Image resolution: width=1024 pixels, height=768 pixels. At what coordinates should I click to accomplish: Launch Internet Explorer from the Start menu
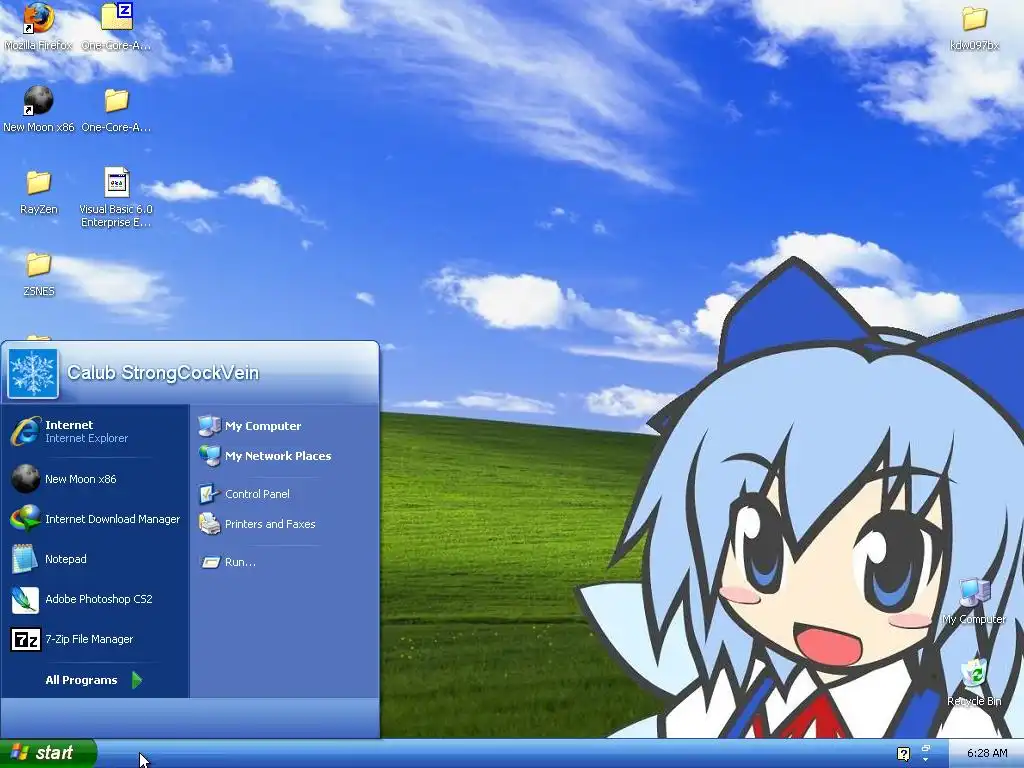point(95,432)
